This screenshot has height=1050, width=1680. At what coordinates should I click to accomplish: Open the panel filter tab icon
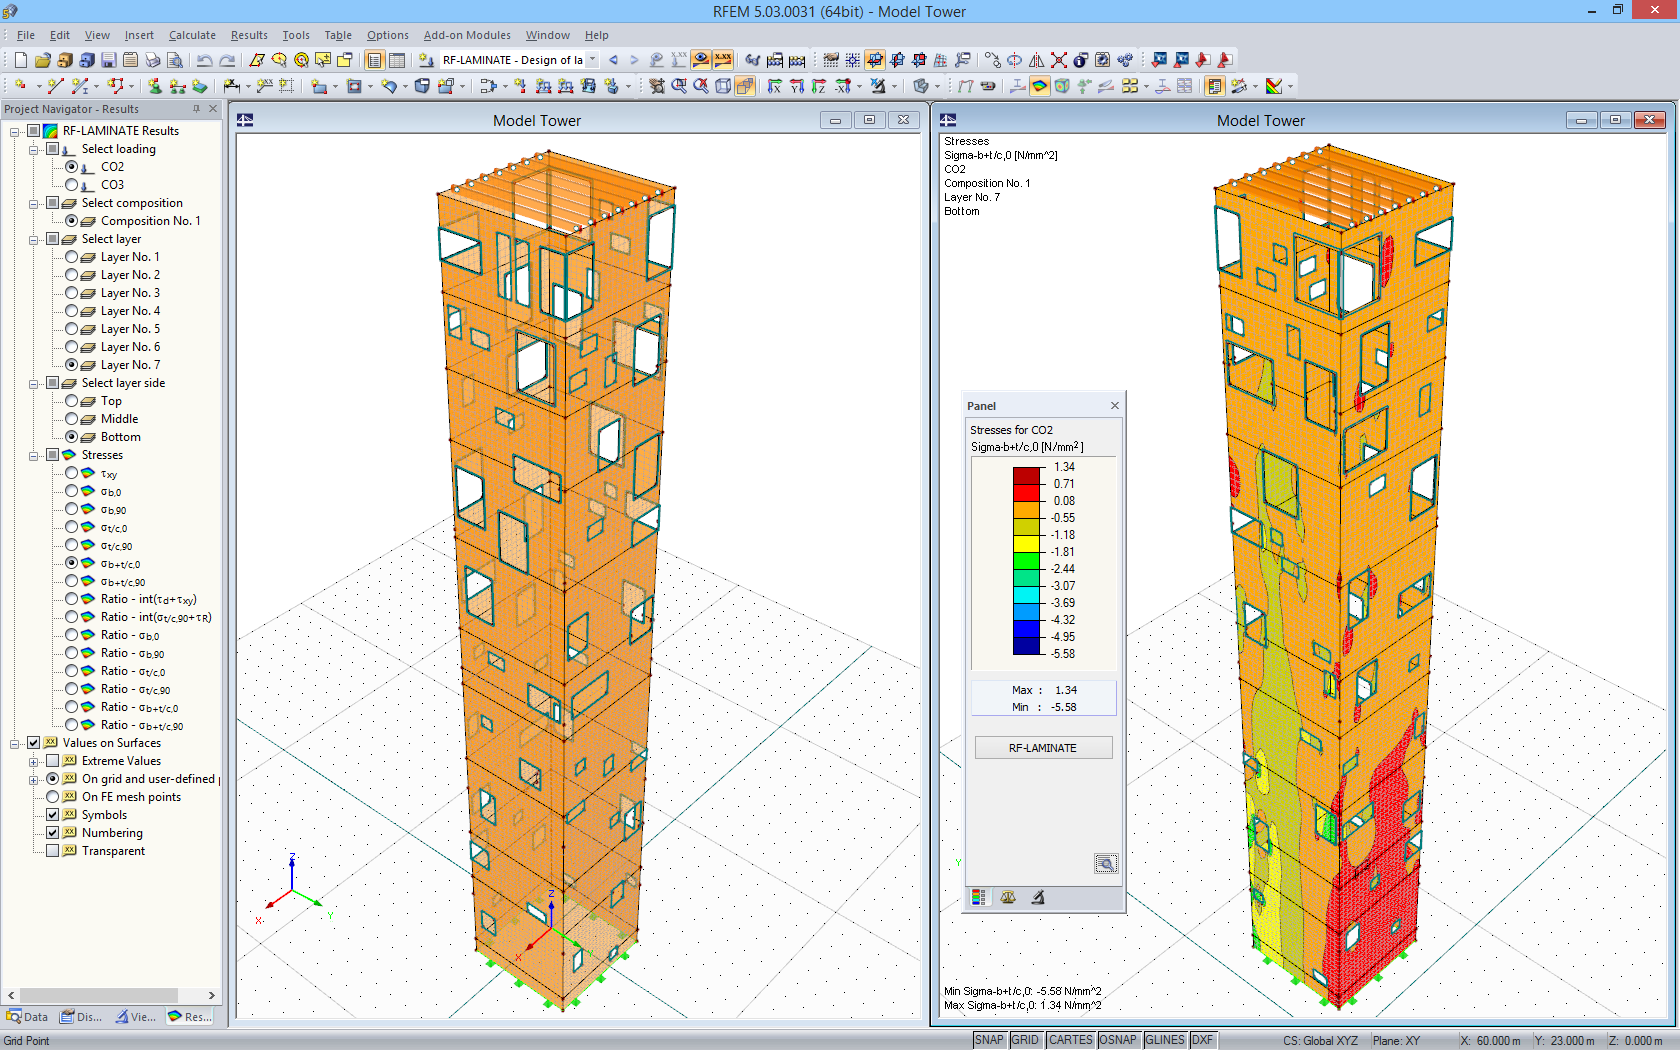(x=1038, y=897)
